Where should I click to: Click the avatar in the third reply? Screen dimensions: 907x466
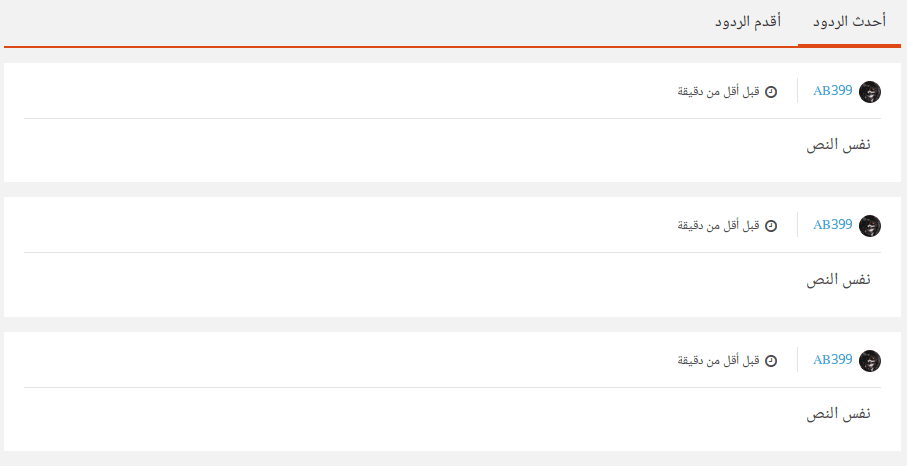(870, 361)
